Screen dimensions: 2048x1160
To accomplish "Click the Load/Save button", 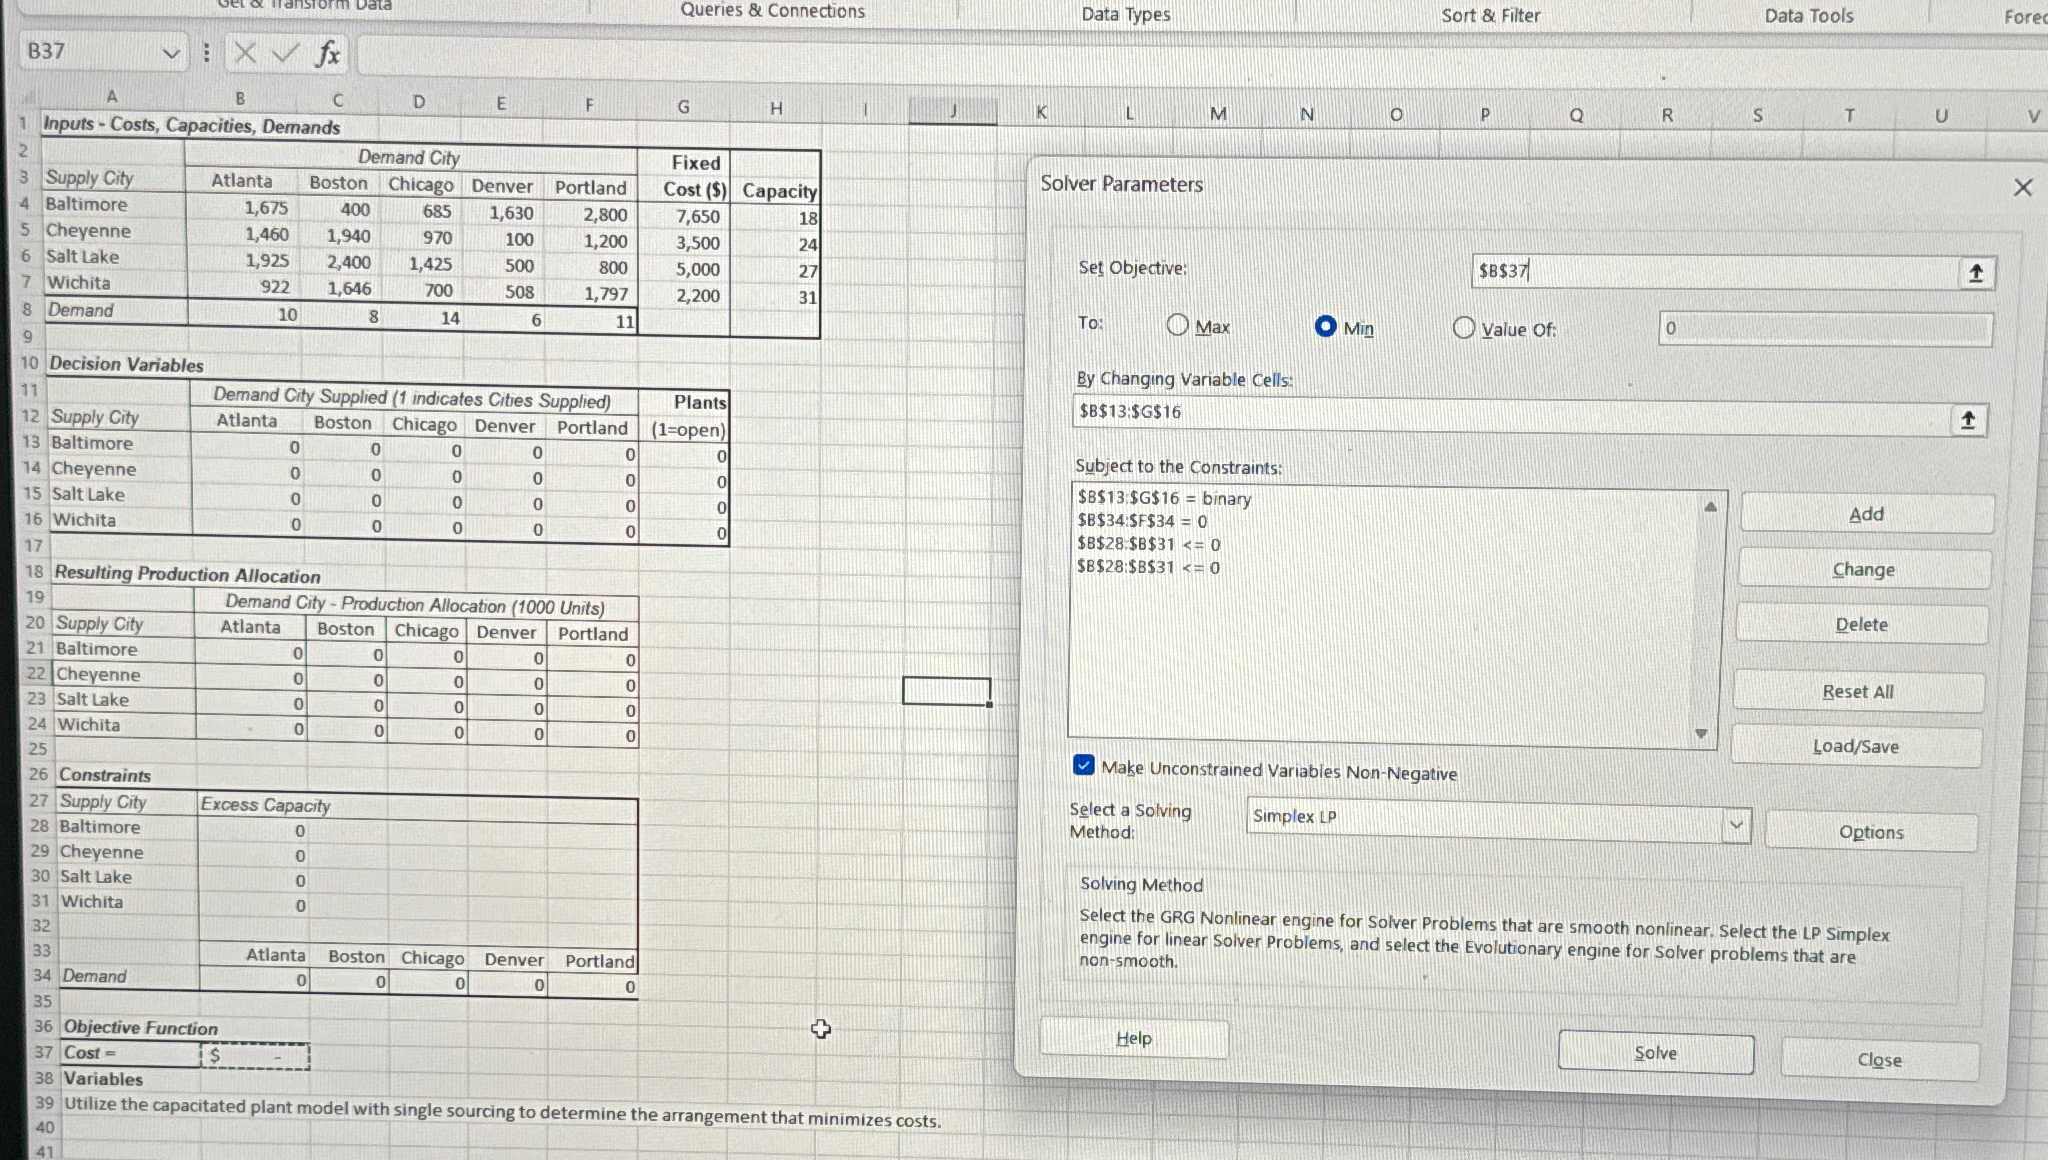I will click(x=1855, y=746).
